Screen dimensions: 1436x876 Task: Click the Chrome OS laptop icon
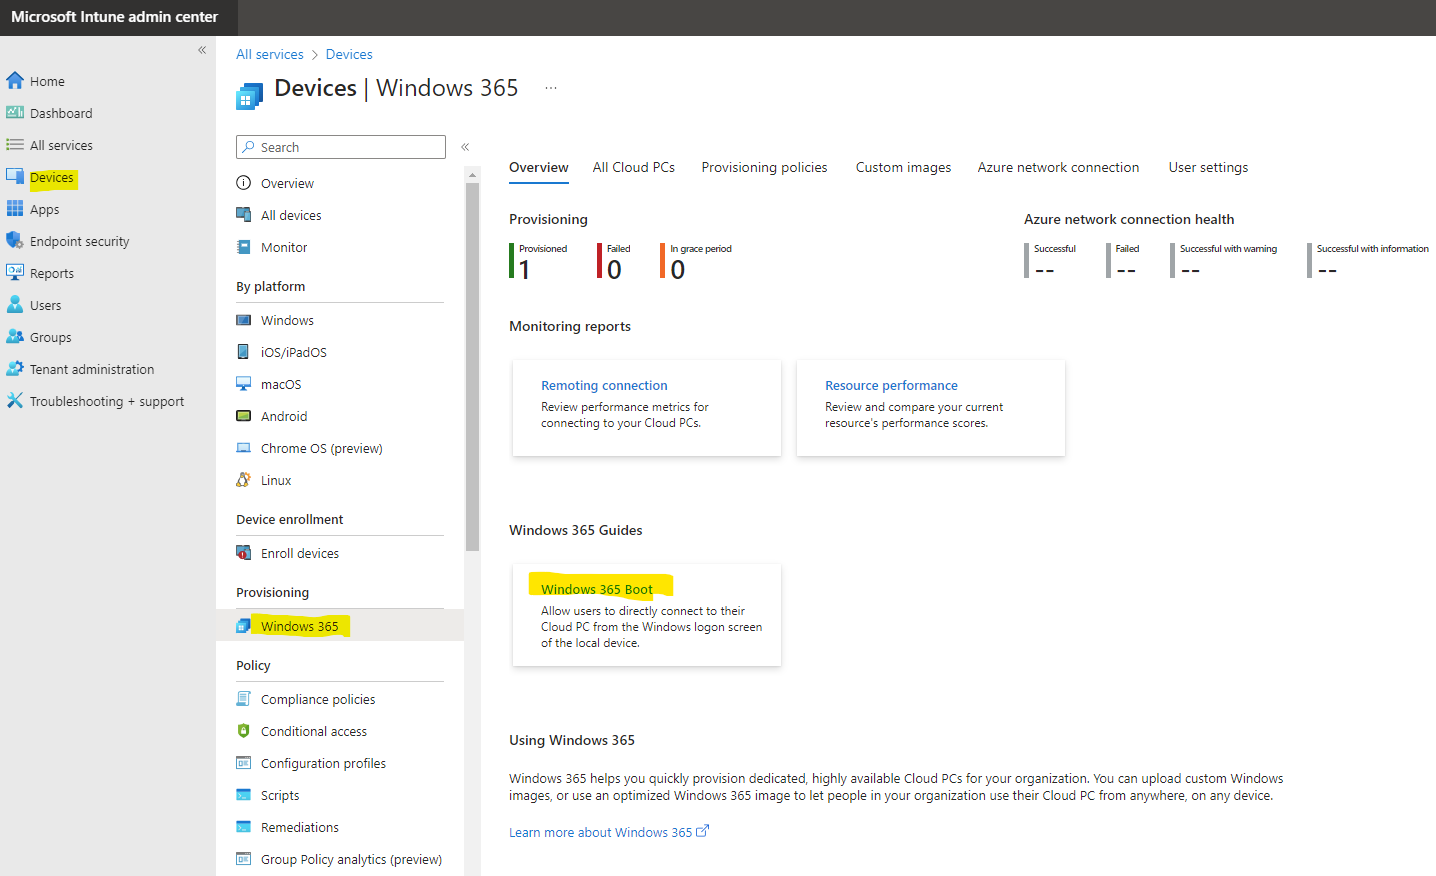coord(243,448)
